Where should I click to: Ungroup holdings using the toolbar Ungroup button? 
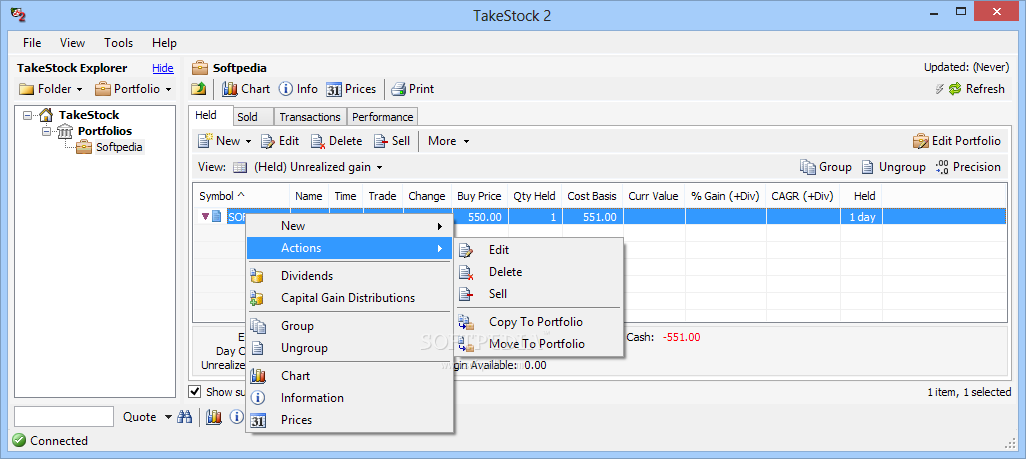pyautogui.click(x=893, y=167)
